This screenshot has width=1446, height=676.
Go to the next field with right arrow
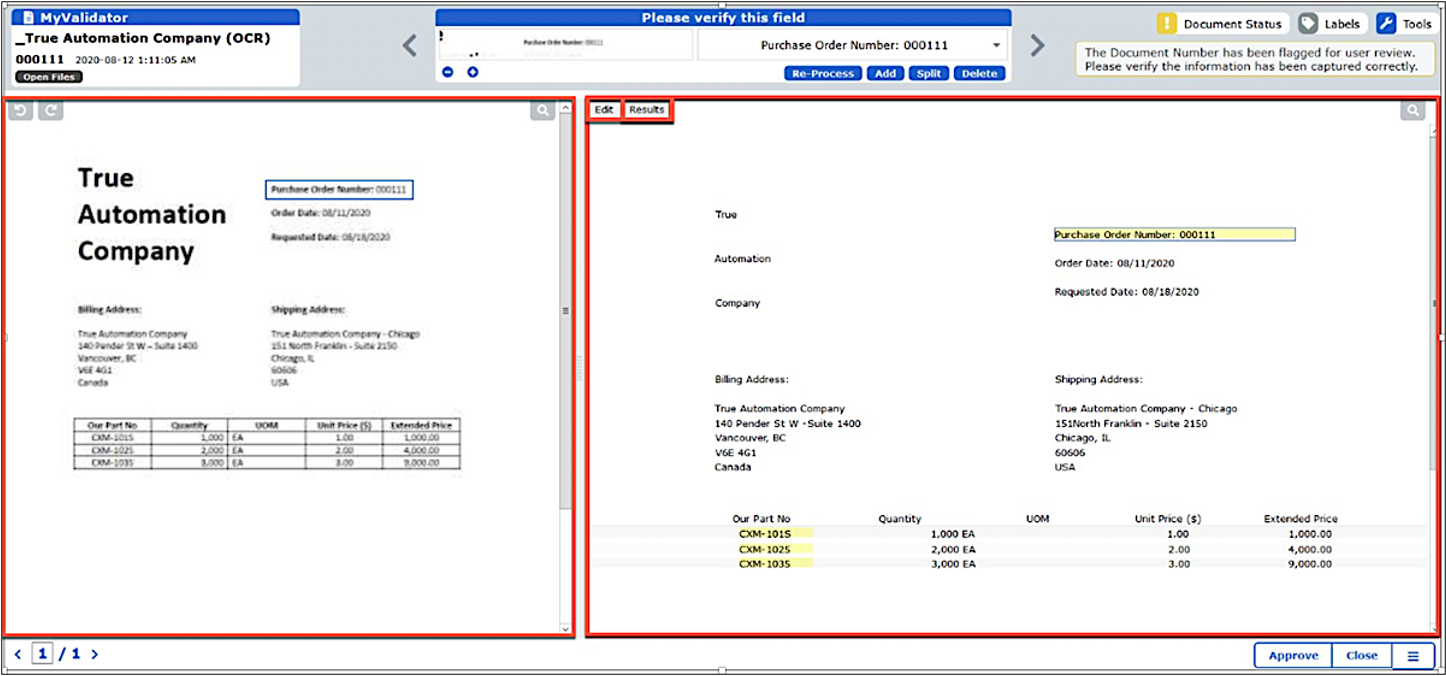click(x=1037, y=46)
